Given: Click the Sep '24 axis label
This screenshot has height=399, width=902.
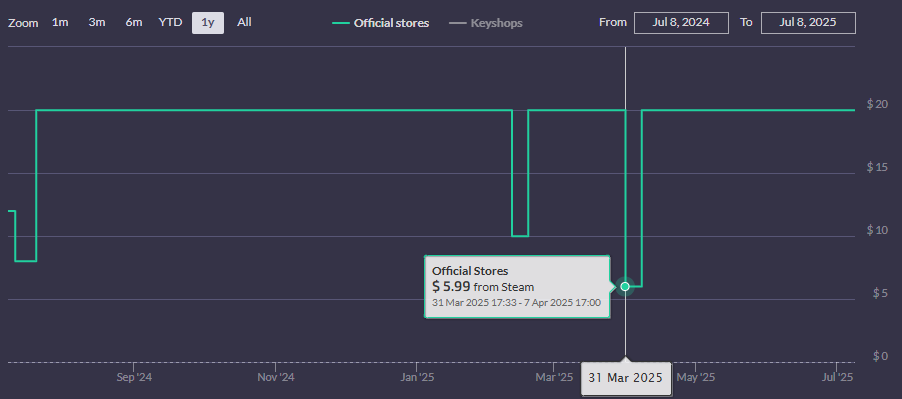Looking at the screenshot, I should point(134,378).
